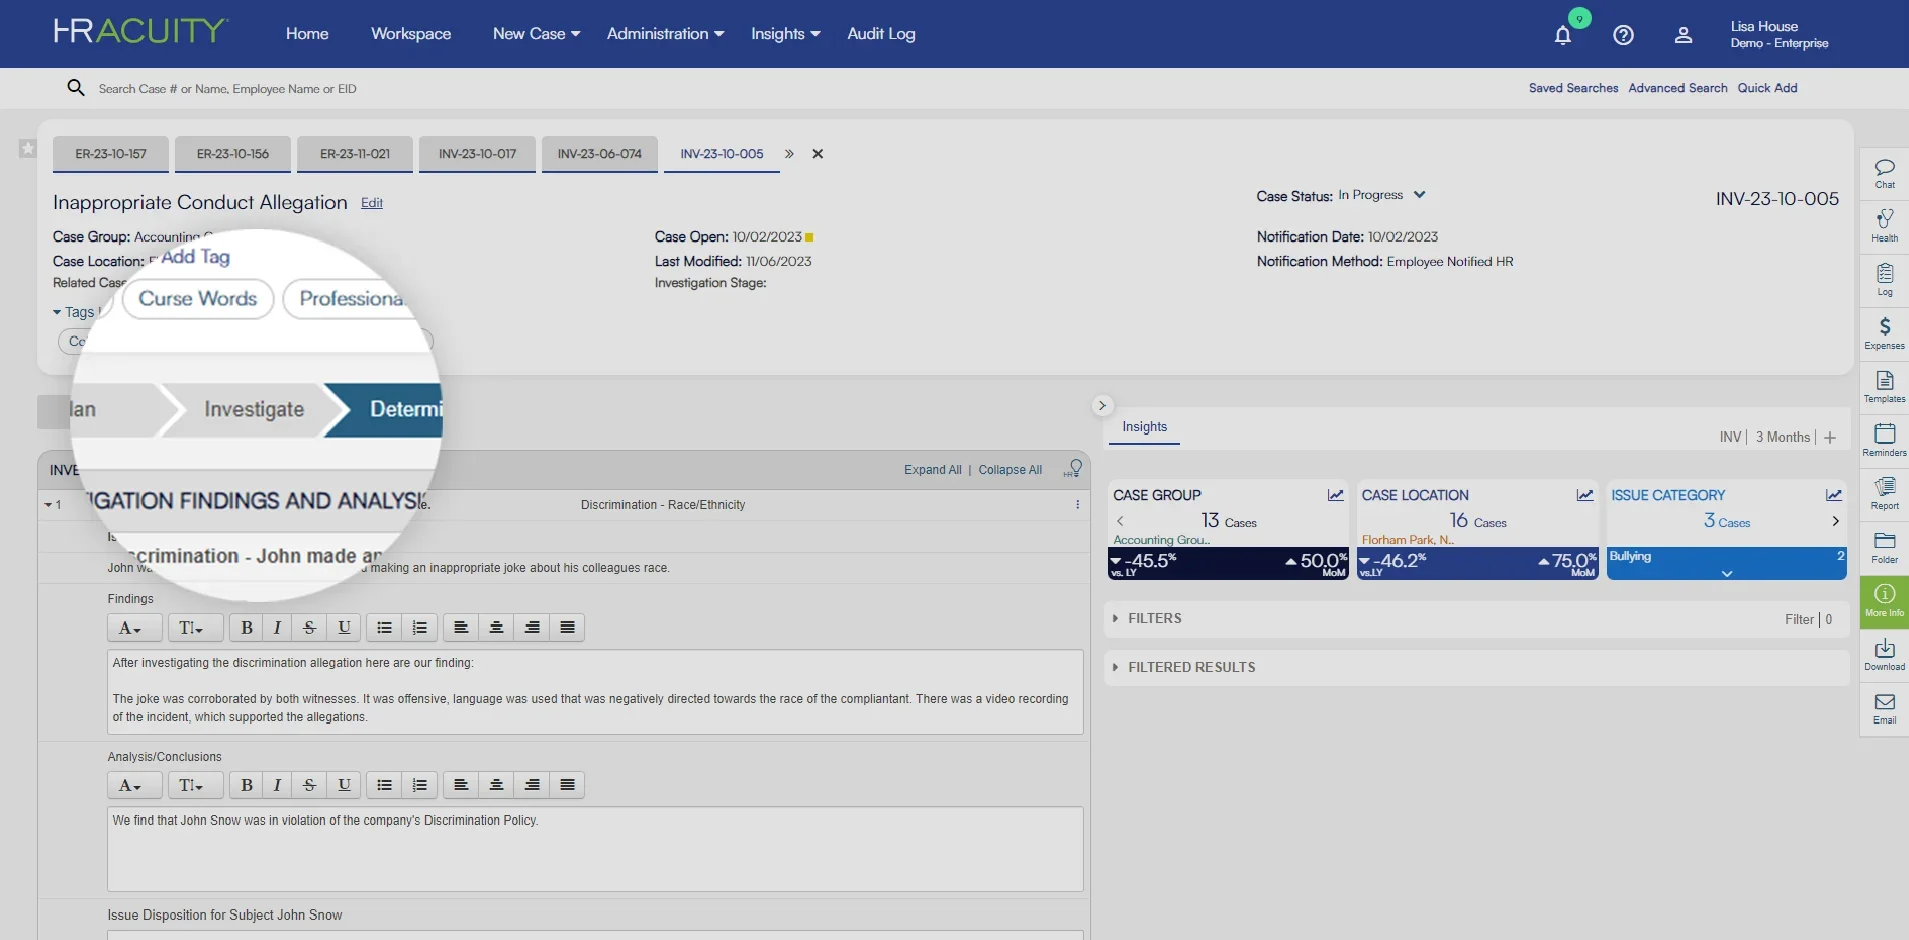
Task: Toggle underline in the Findings toolbar
Action: [x=344, y=627]
